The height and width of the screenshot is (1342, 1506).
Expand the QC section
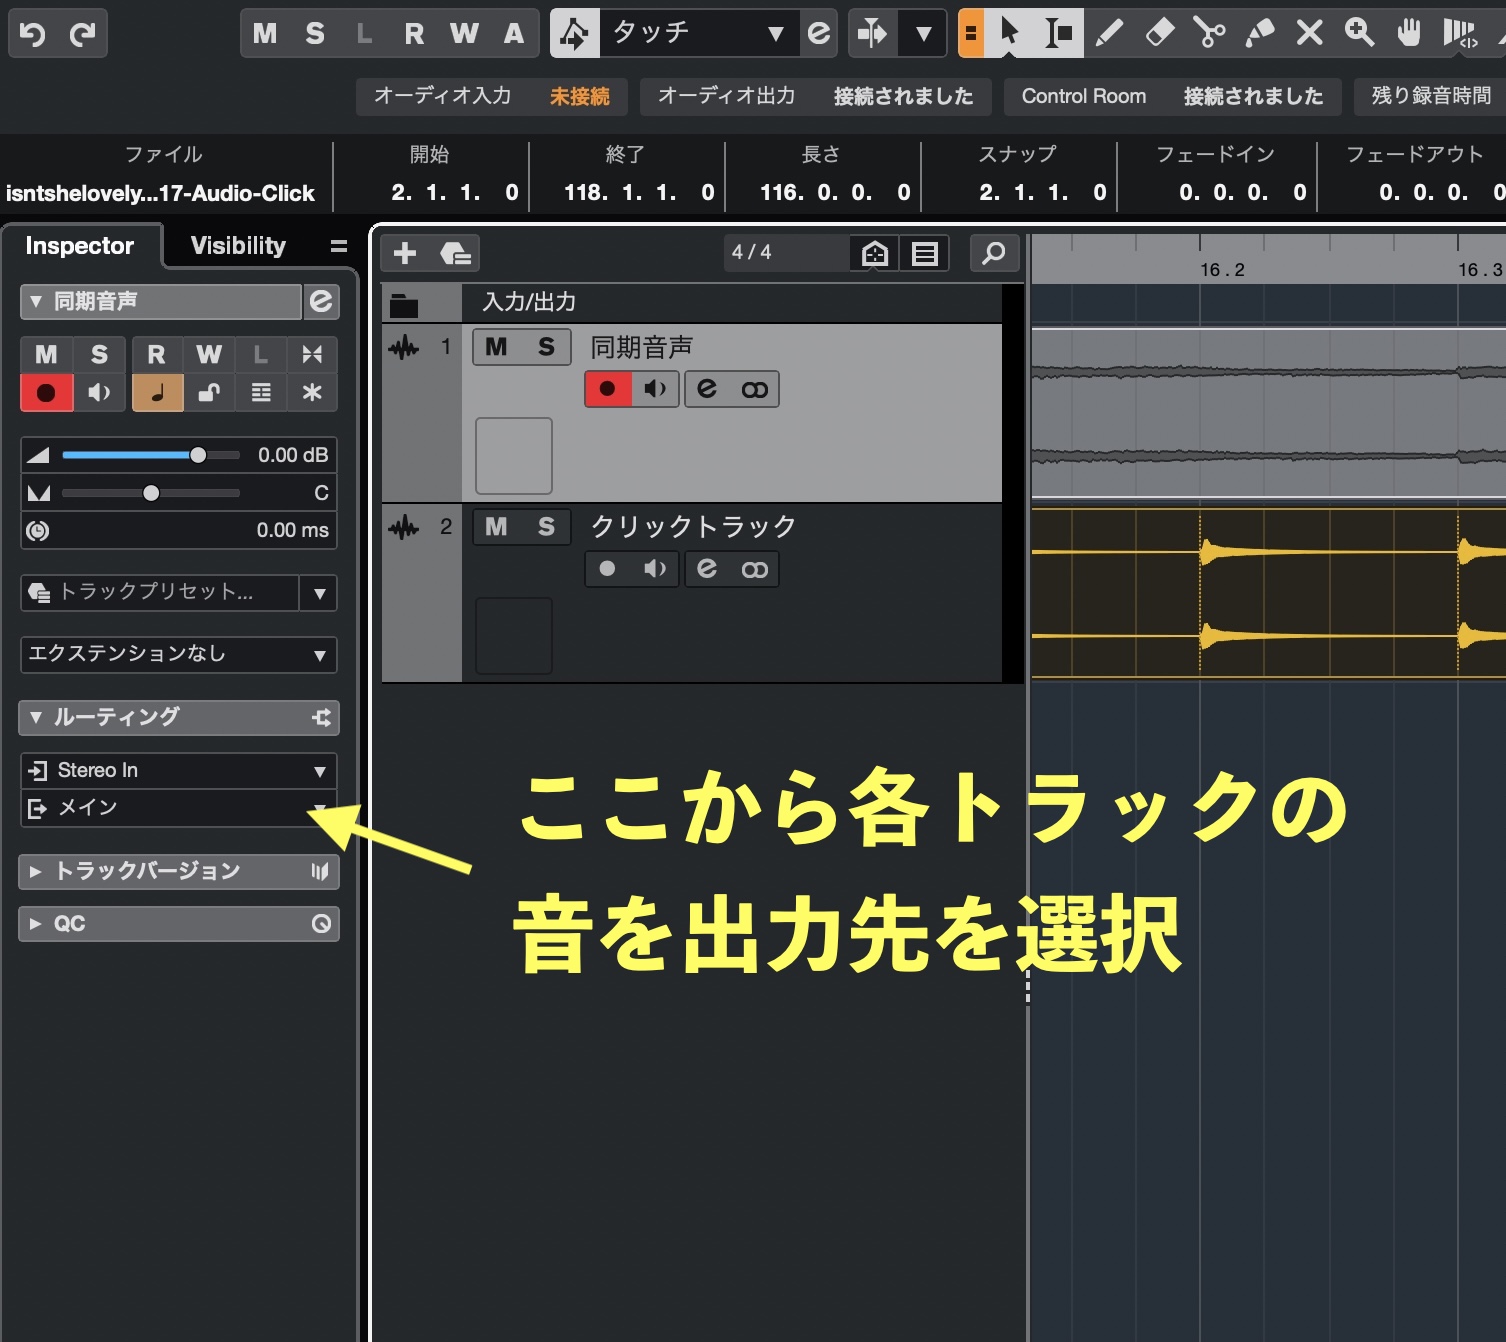coord(36,923)
